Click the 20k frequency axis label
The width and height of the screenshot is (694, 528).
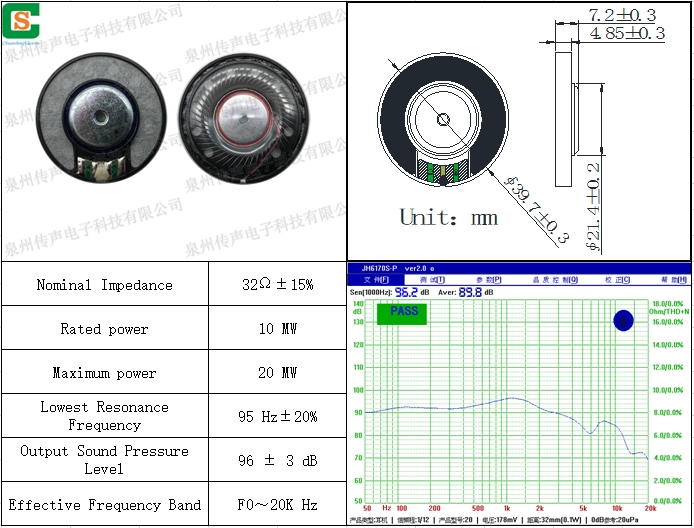point(650,509)
